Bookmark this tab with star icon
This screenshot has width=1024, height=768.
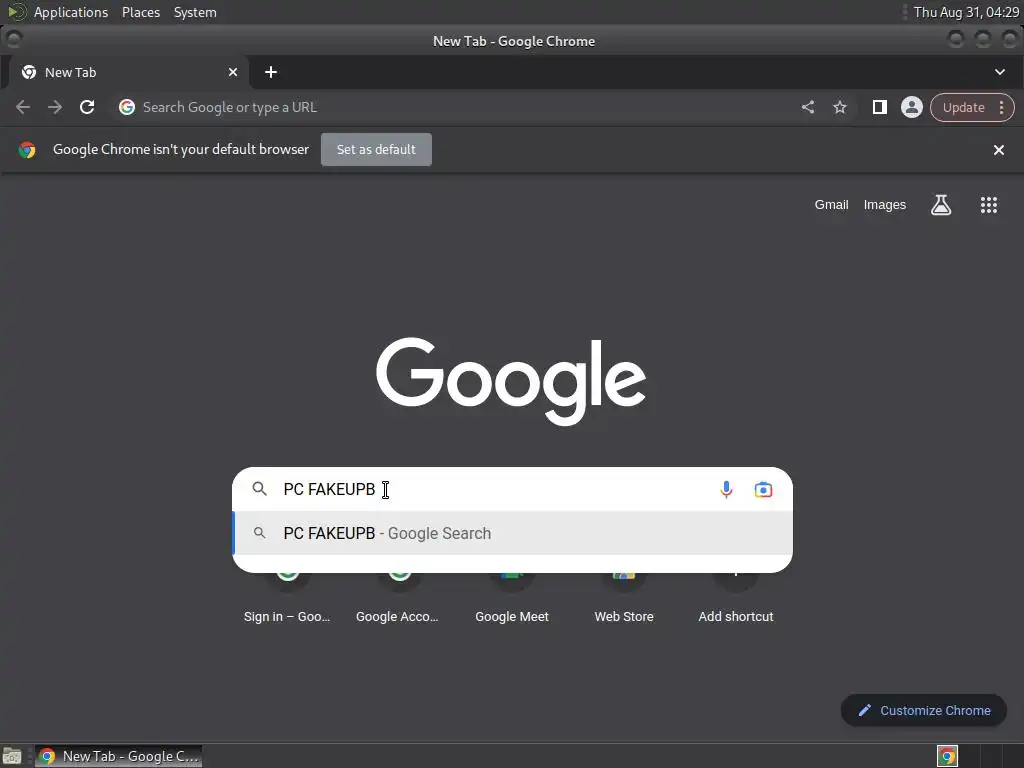point(840,107)
